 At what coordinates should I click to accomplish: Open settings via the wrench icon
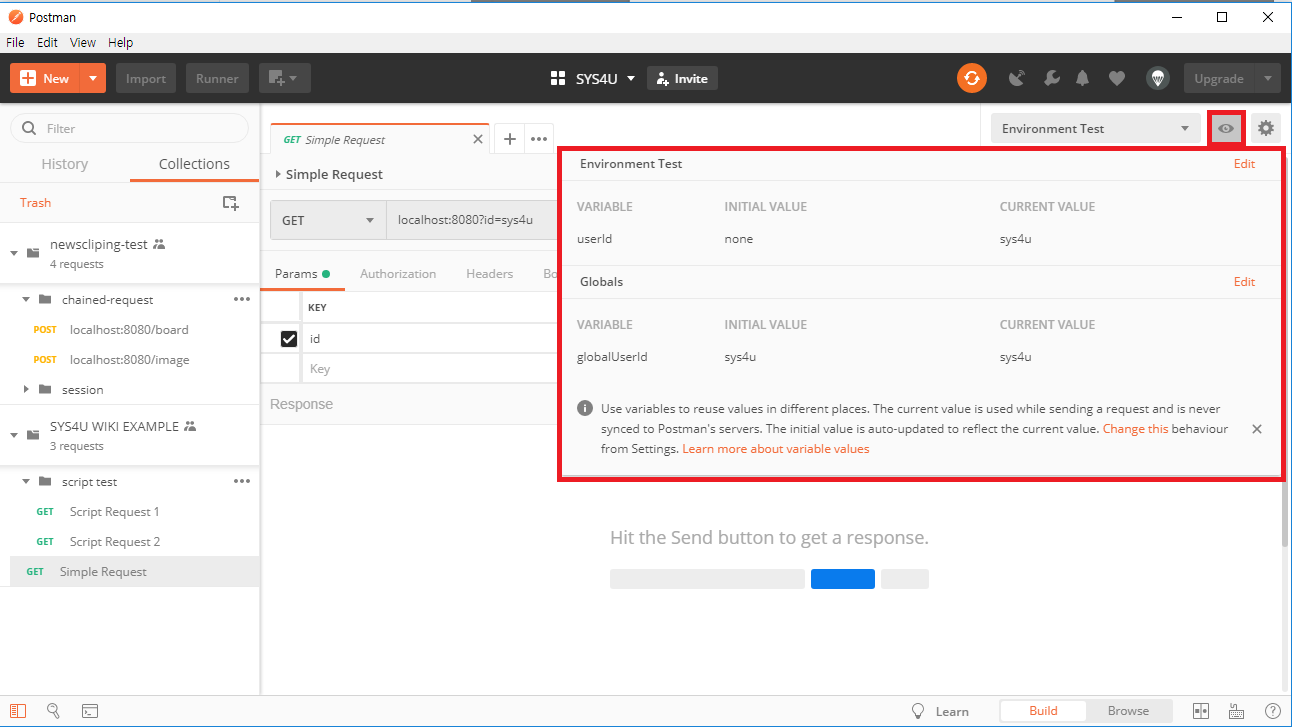tap(1051, 78)
